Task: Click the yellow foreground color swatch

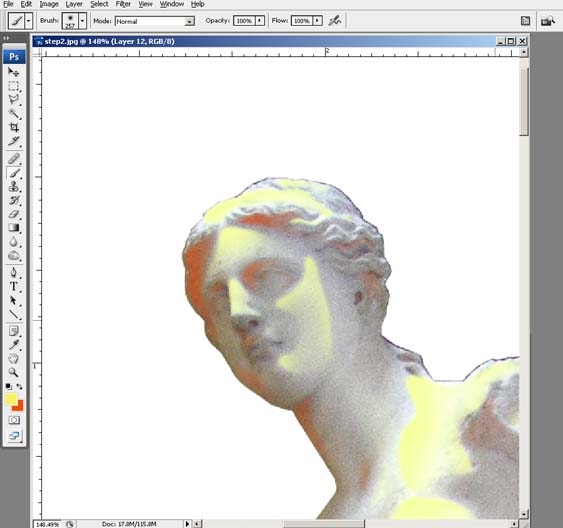Action: click(11, 399)
